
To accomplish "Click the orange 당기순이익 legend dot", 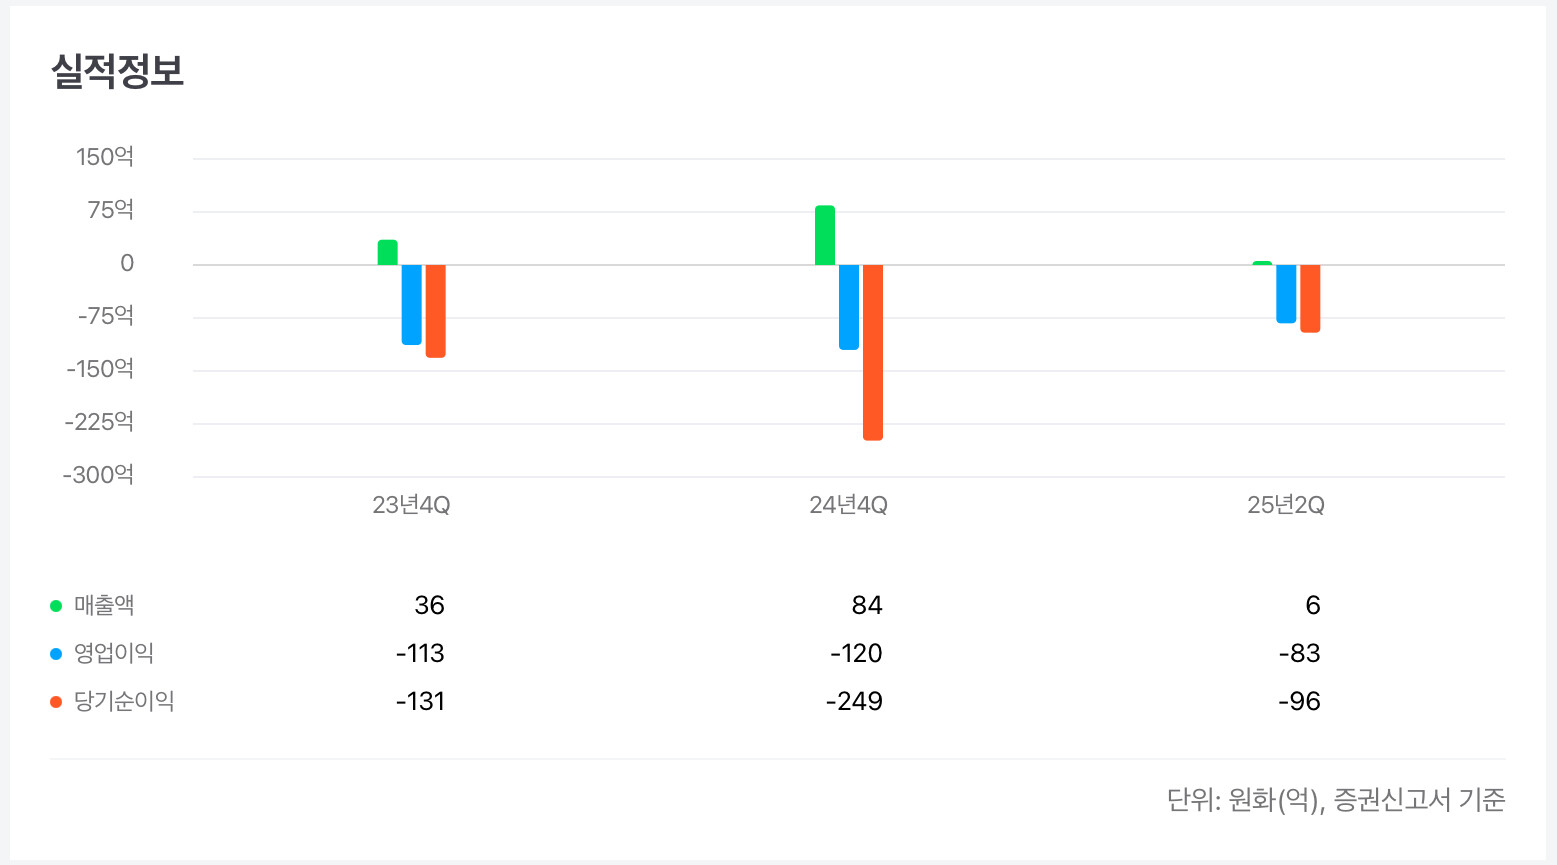I will pyautogui.click(x=56, y=702).
